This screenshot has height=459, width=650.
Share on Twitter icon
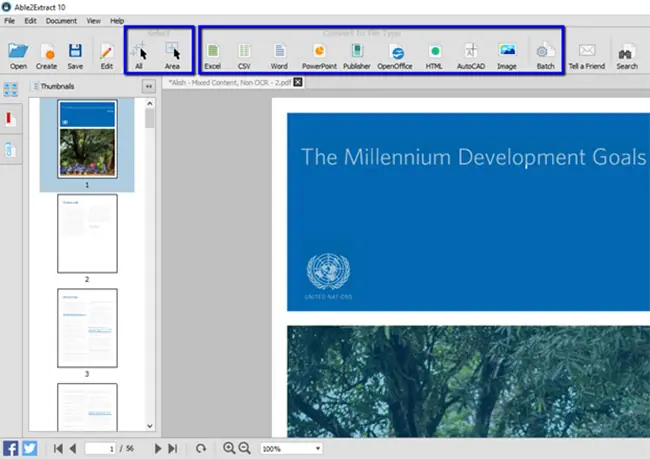pyautogui.click(x=30, y=448)
